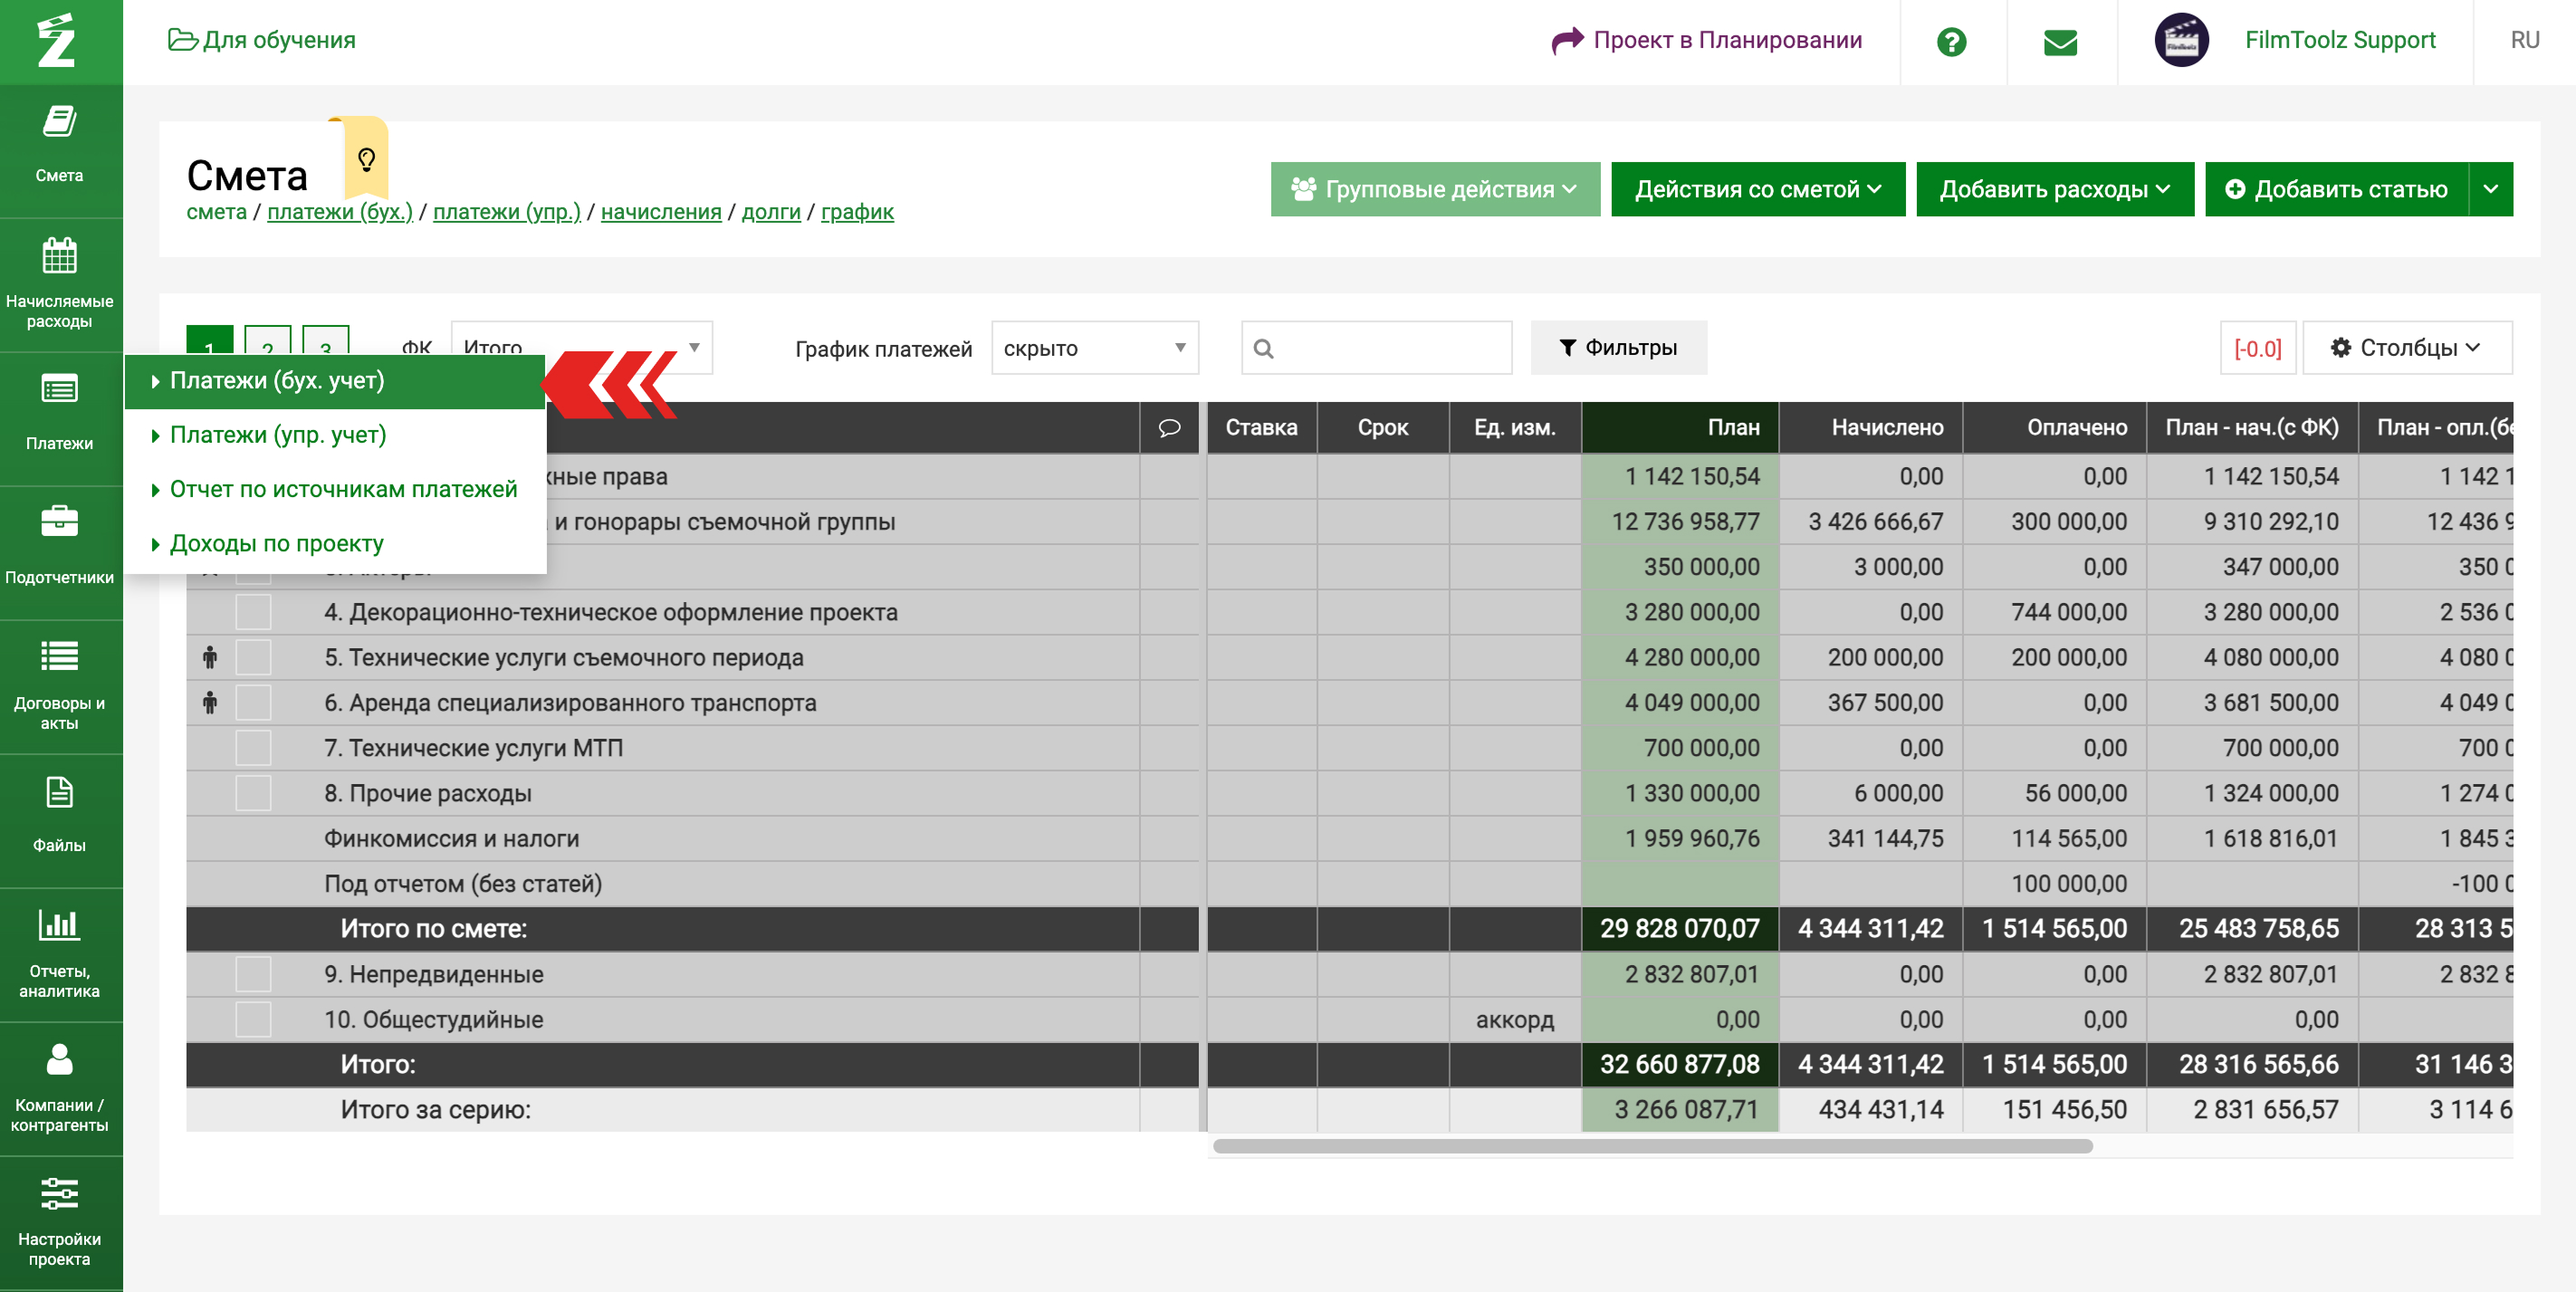
Task: Choose Платежи (упр. учет) menu item
Action: point(277,435)
